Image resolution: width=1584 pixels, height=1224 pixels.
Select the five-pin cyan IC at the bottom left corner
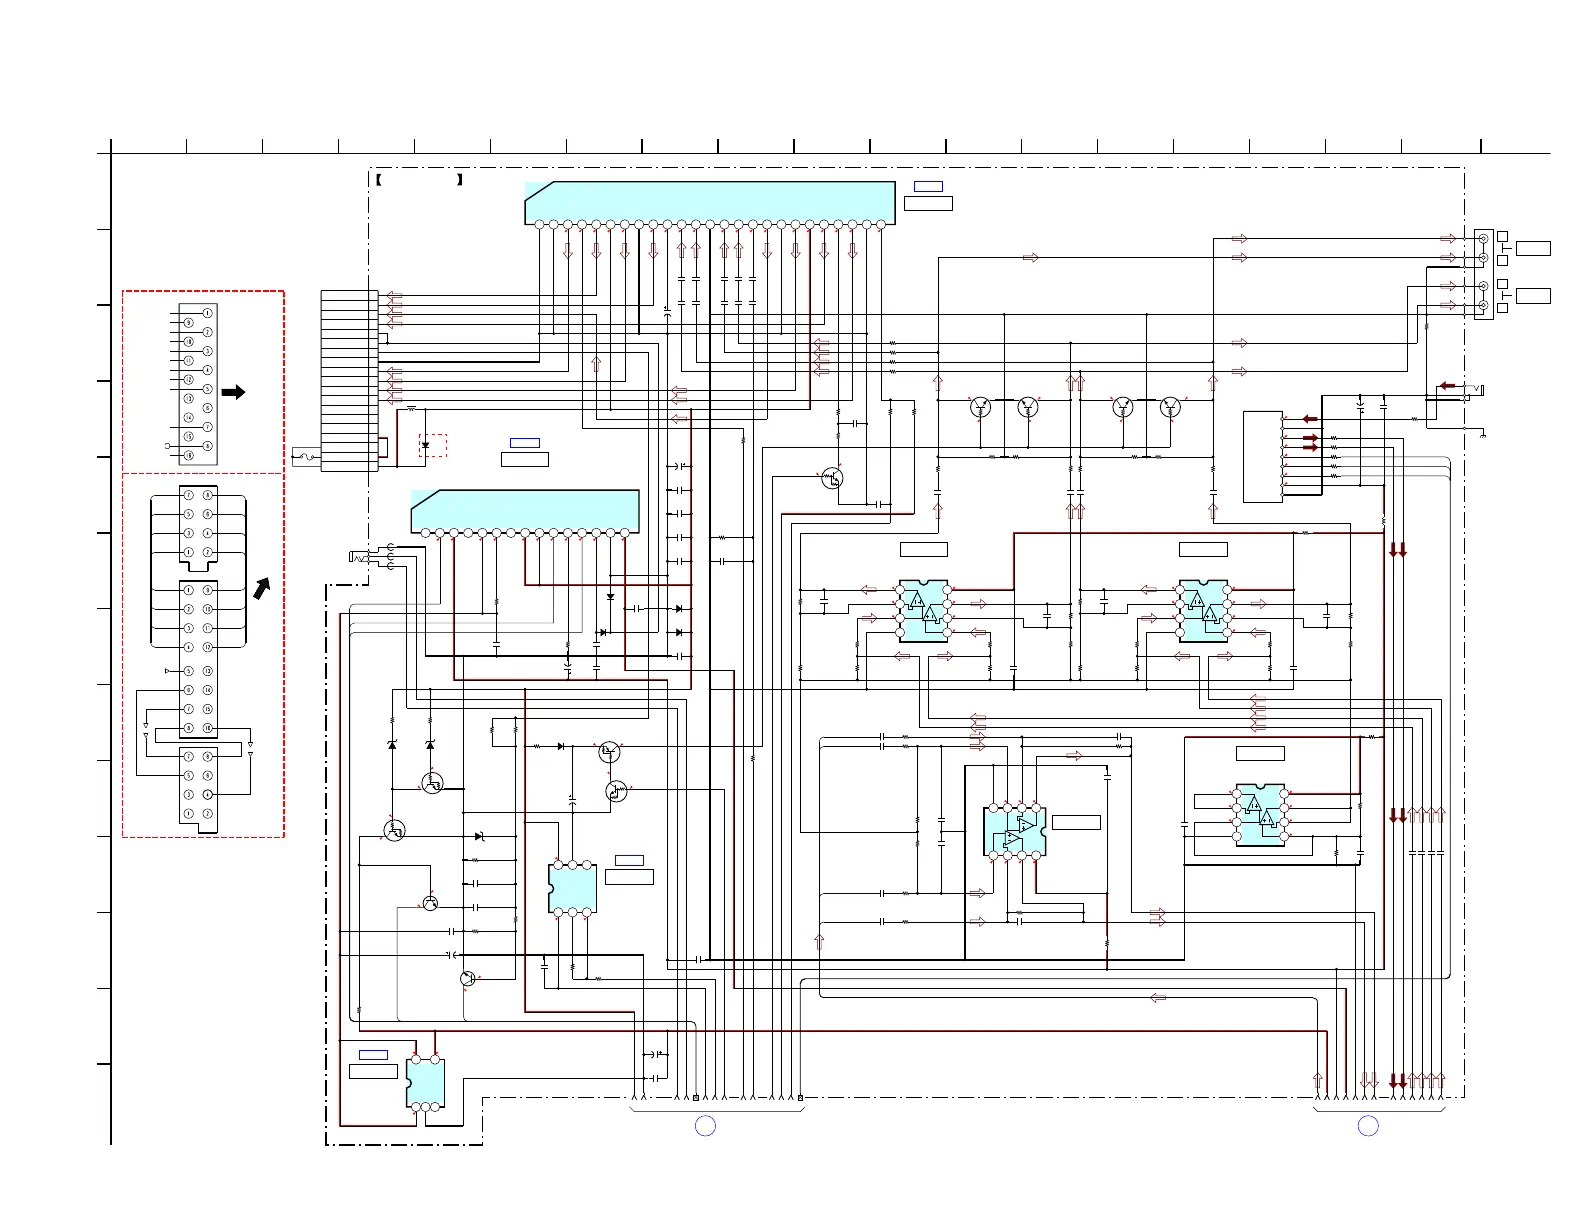(x=426, y=1083)
